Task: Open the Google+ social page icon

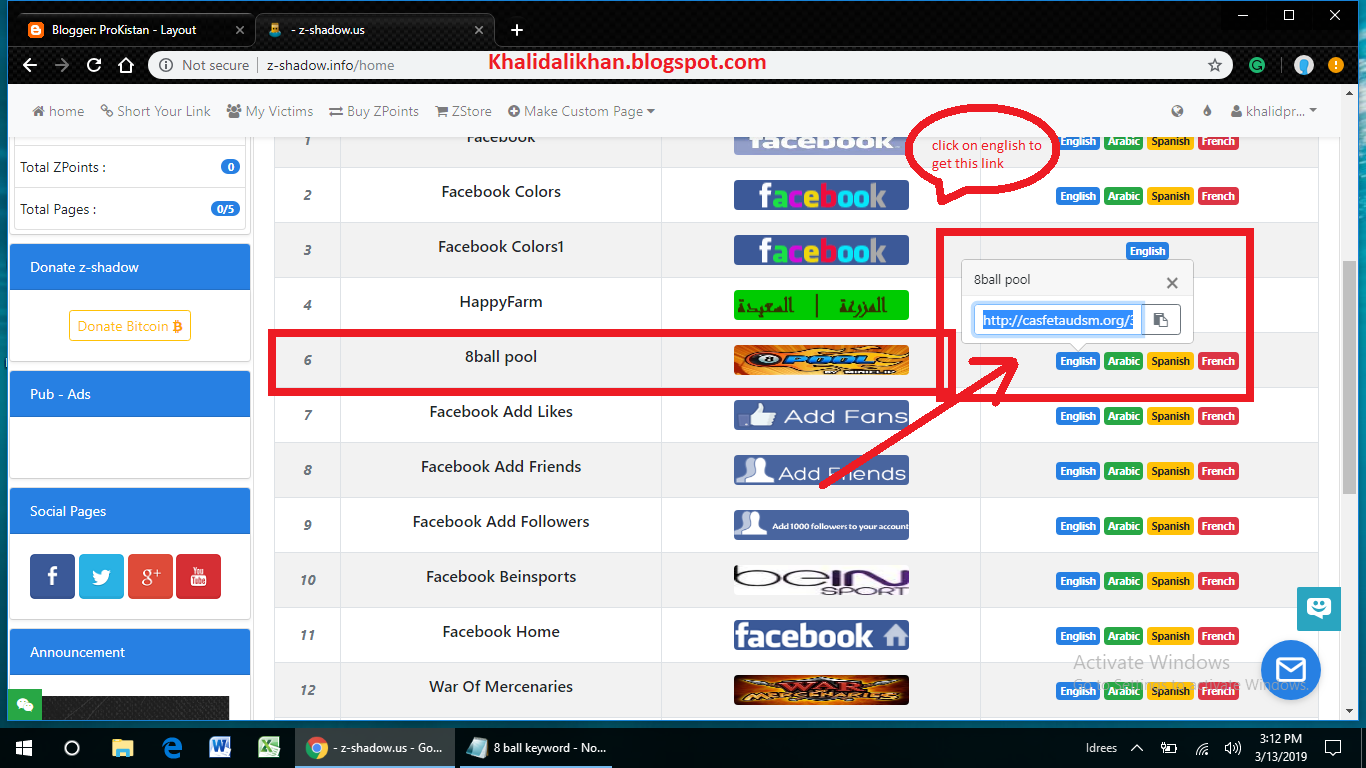Action: pyautogui.click(x=150, y=576)
